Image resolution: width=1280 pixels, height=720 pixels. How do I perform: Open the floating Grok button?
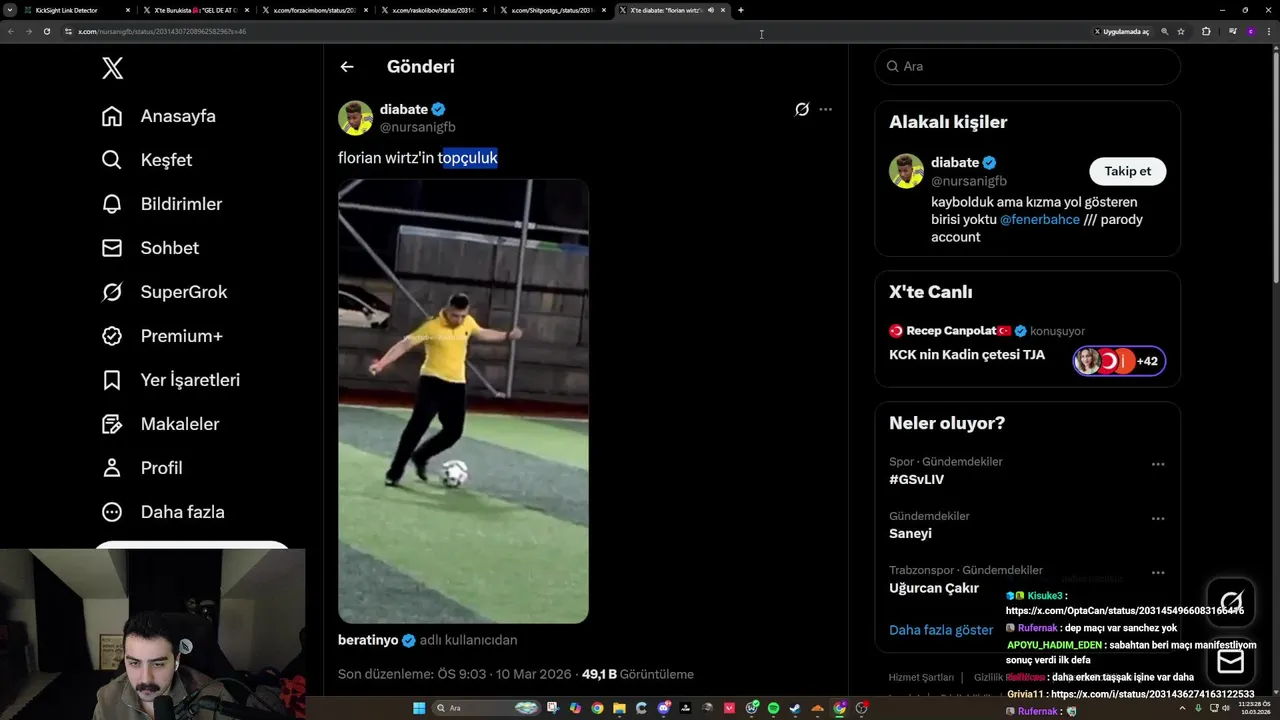point(1231,601)
